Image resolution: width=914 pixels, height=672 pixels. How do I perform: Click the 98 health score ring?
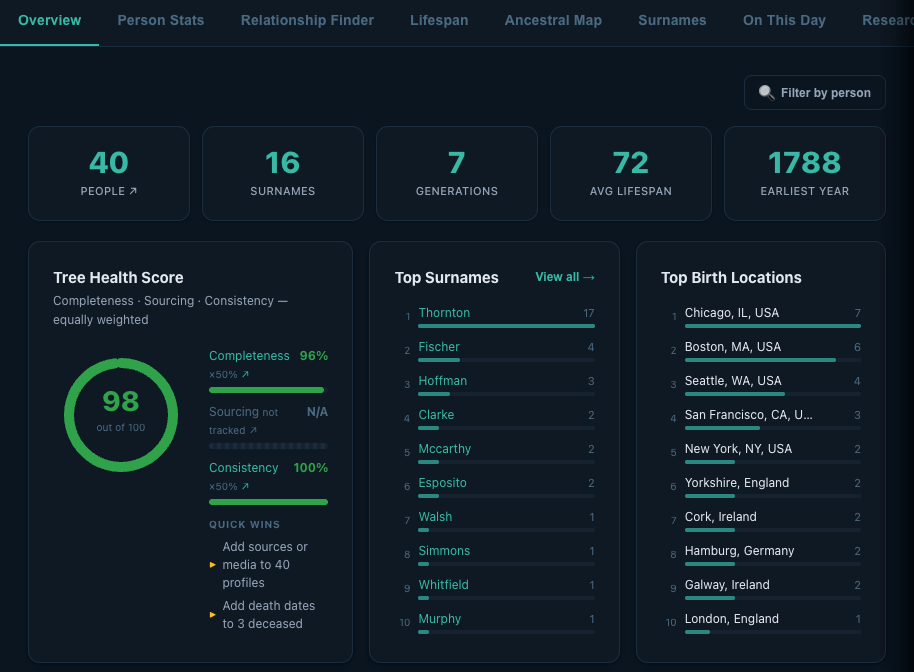click(x=121, y=415)
